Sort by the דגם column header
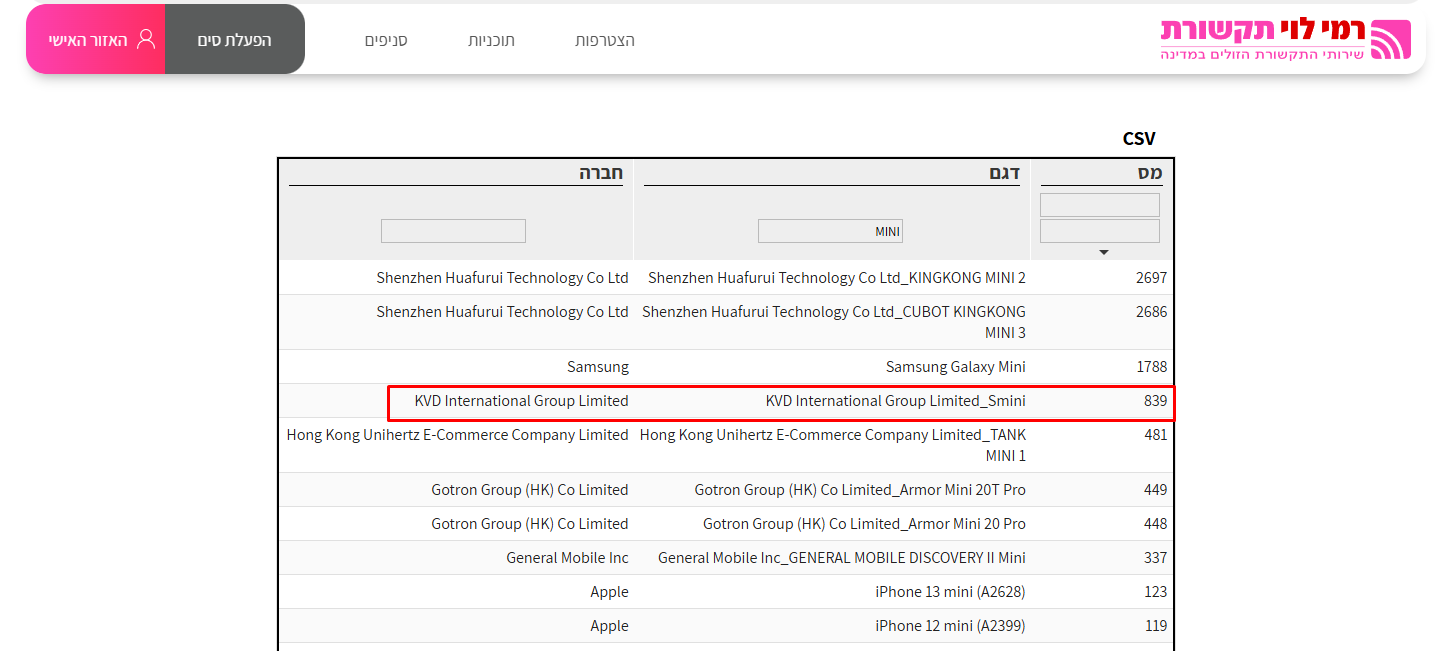Viewport: 1448px width, 651px height. click(x=1004, y=173)
